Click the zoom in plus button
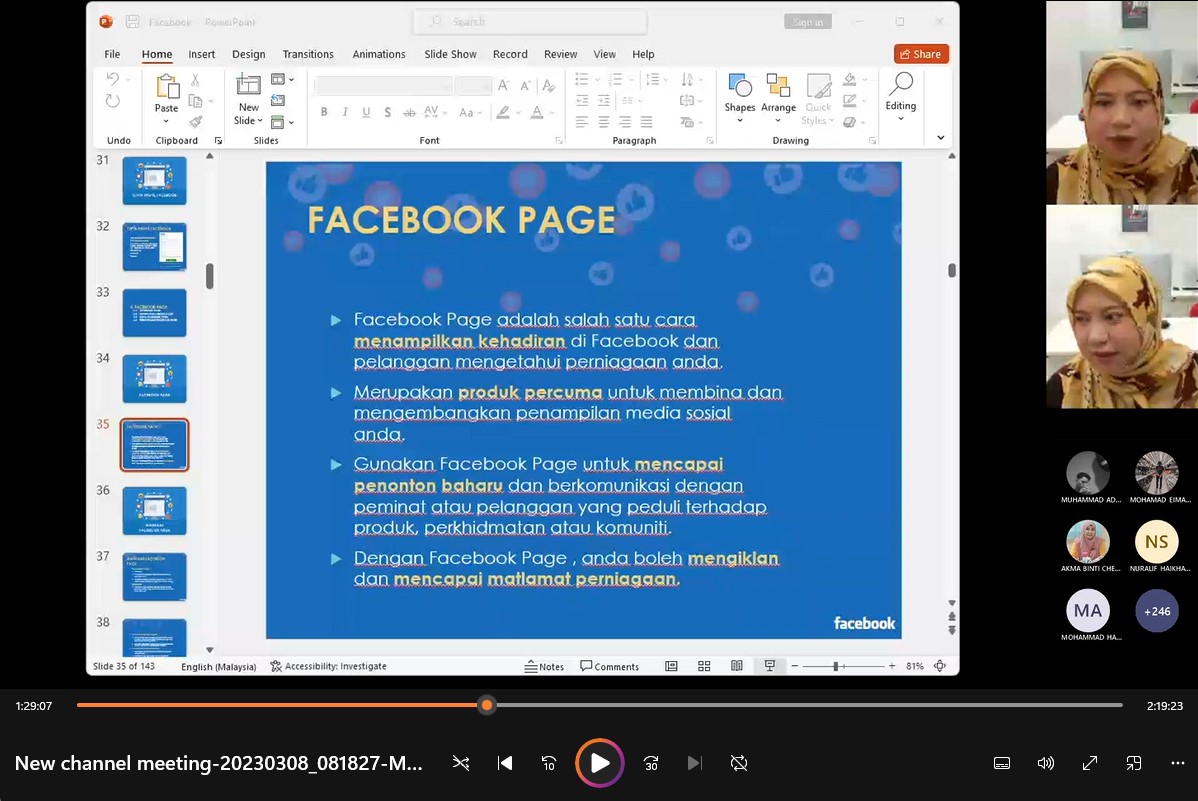The height and width of the screenshot is (801, 1198). 892,666
